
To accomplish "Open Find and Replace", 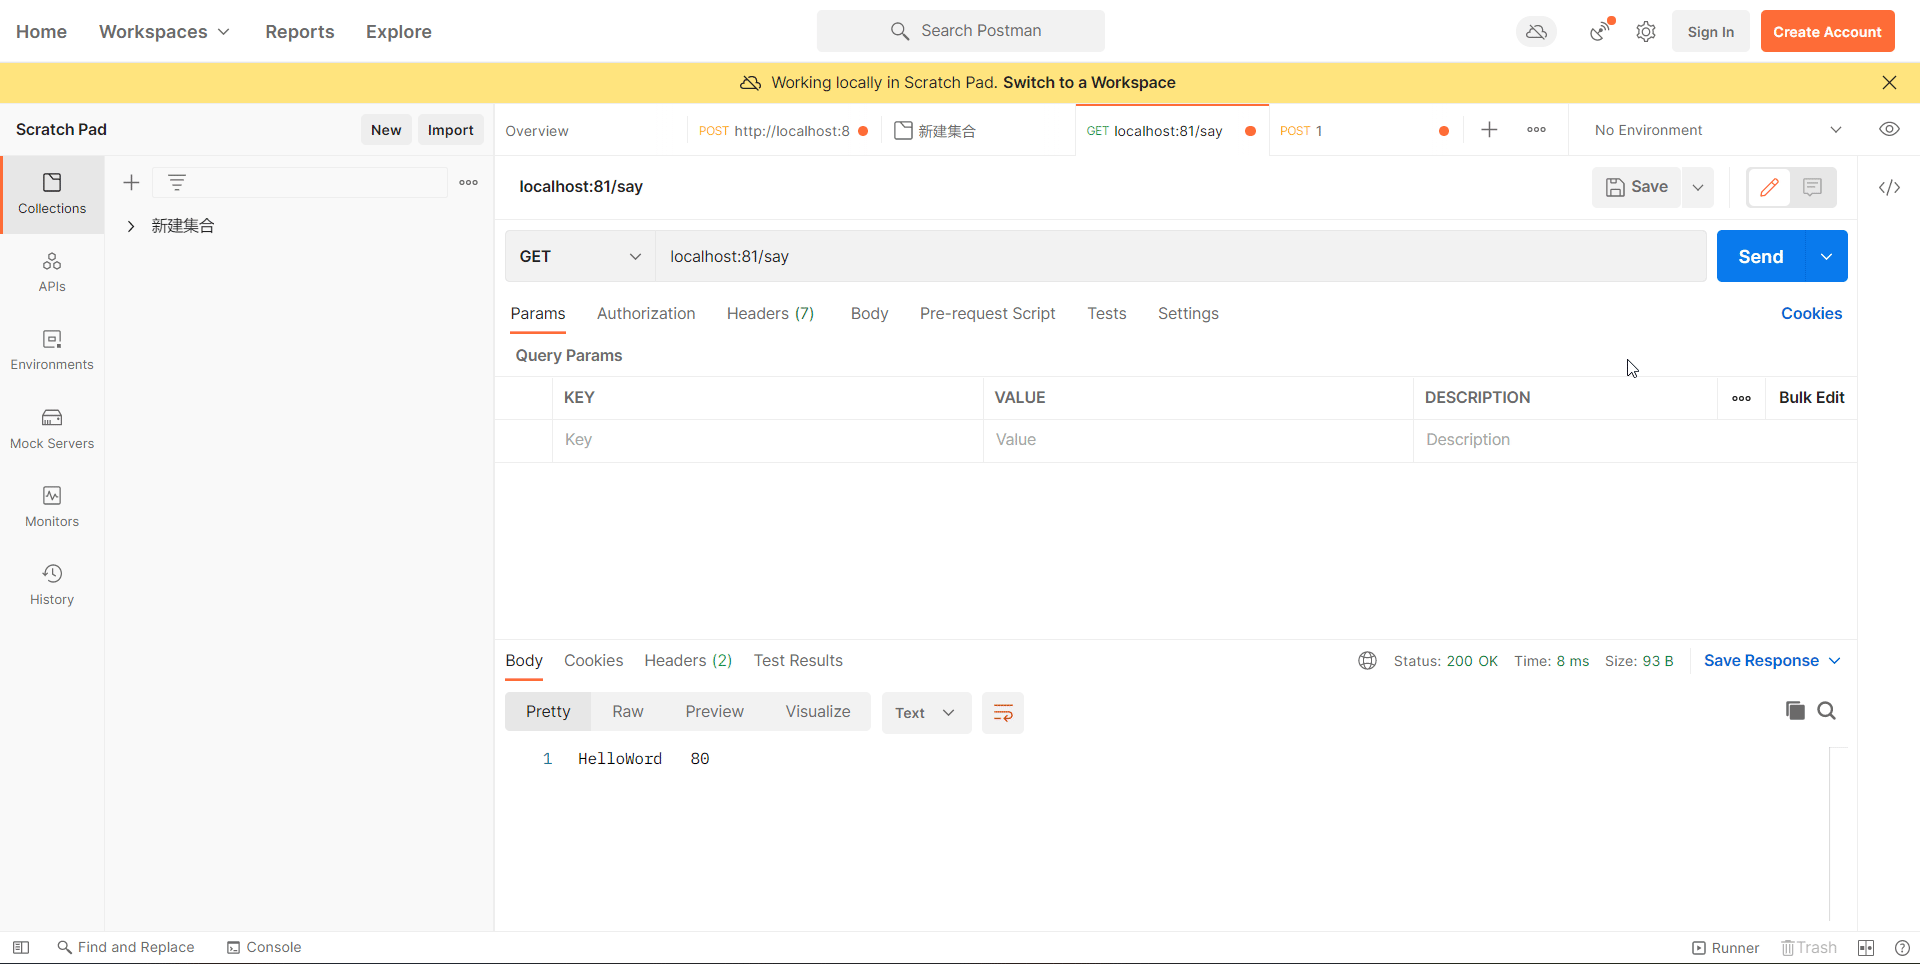I will pyautogui.click(x=126, y=947).
